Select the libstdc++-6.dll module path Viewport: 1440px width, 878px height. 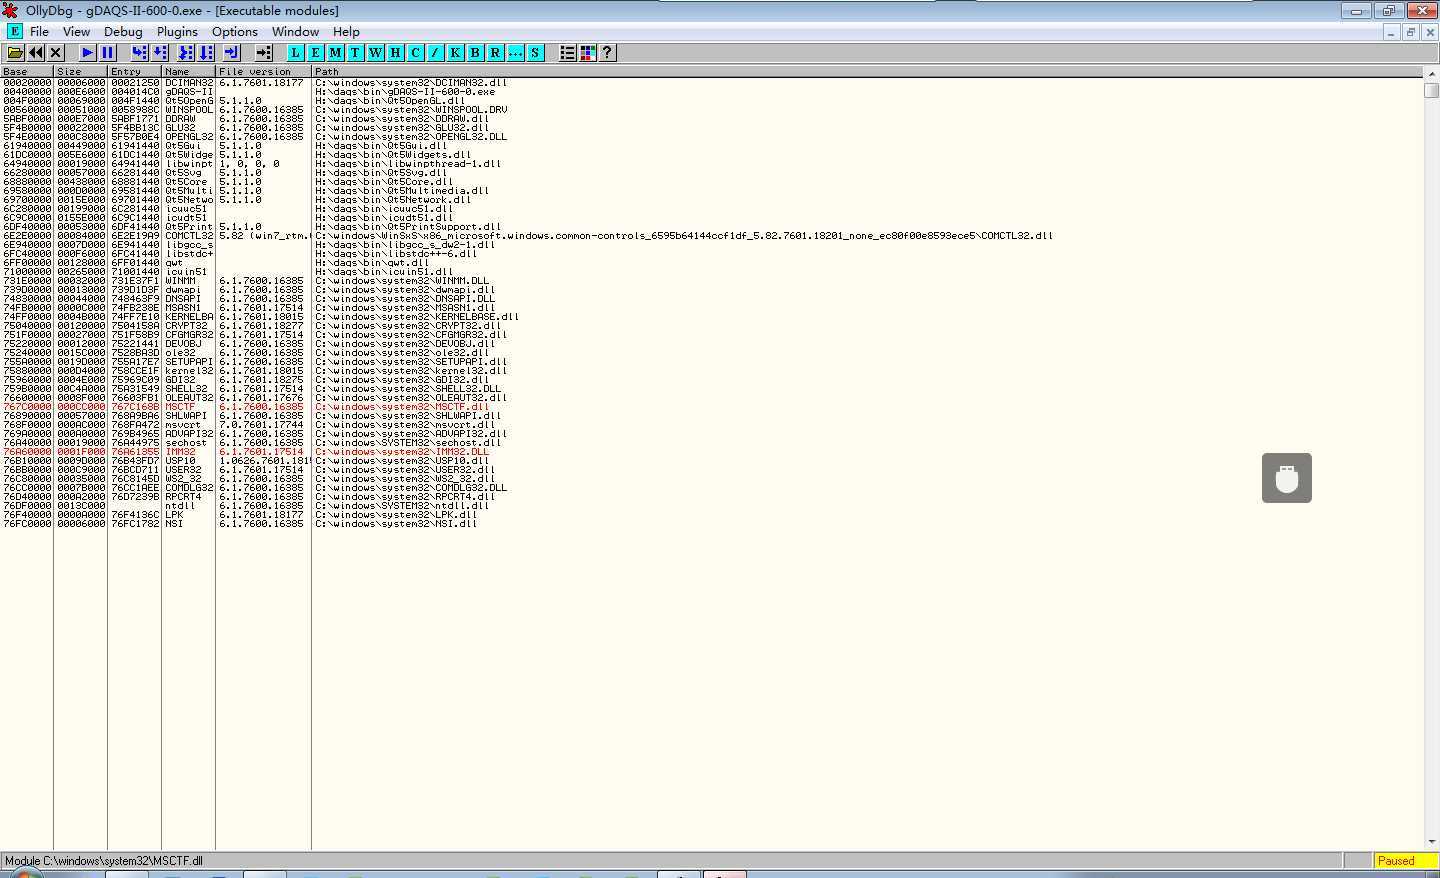coord(395,253)
